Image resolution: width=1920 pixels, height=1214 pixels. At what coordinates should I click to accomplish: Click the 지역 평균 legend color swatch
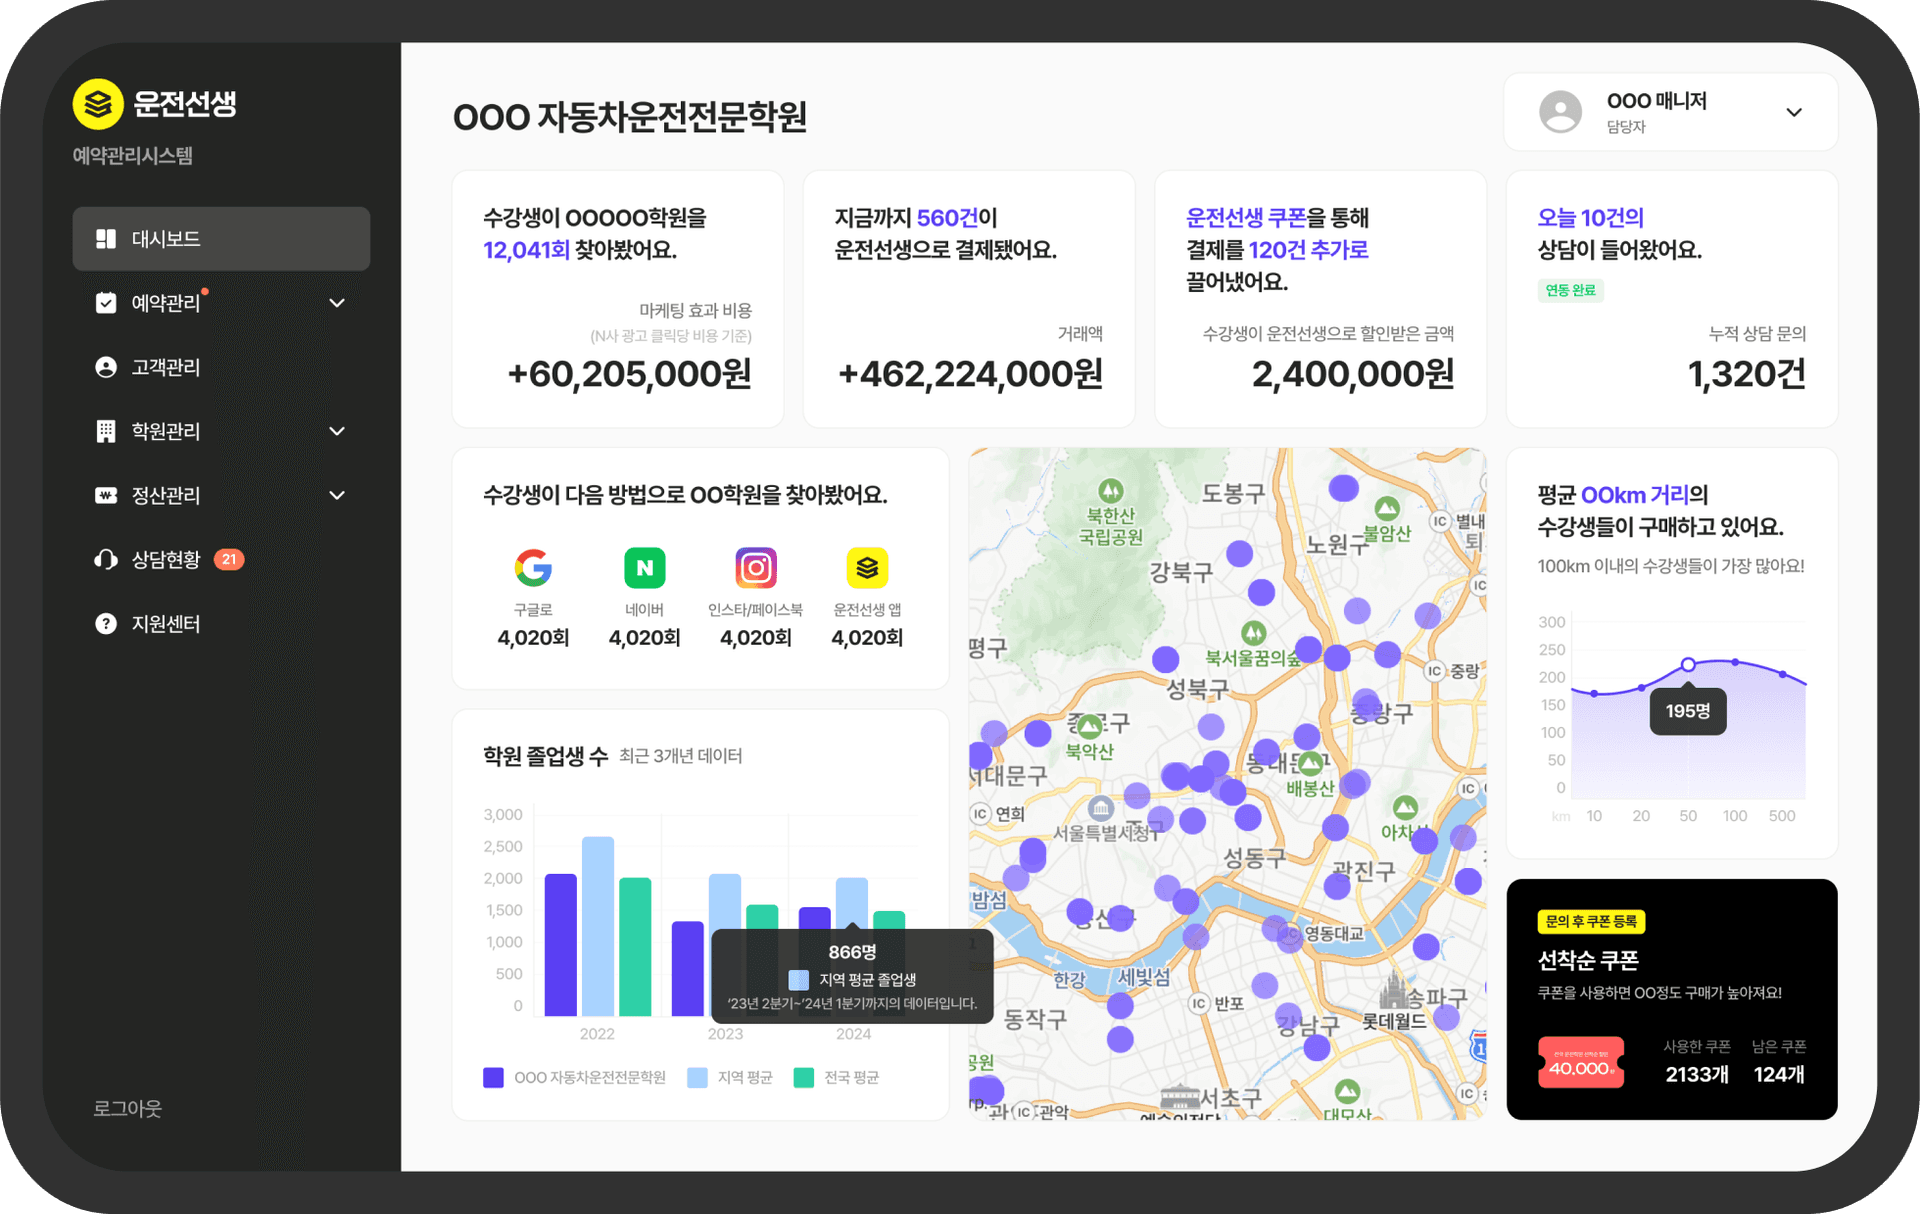[x=697, y=1077]
